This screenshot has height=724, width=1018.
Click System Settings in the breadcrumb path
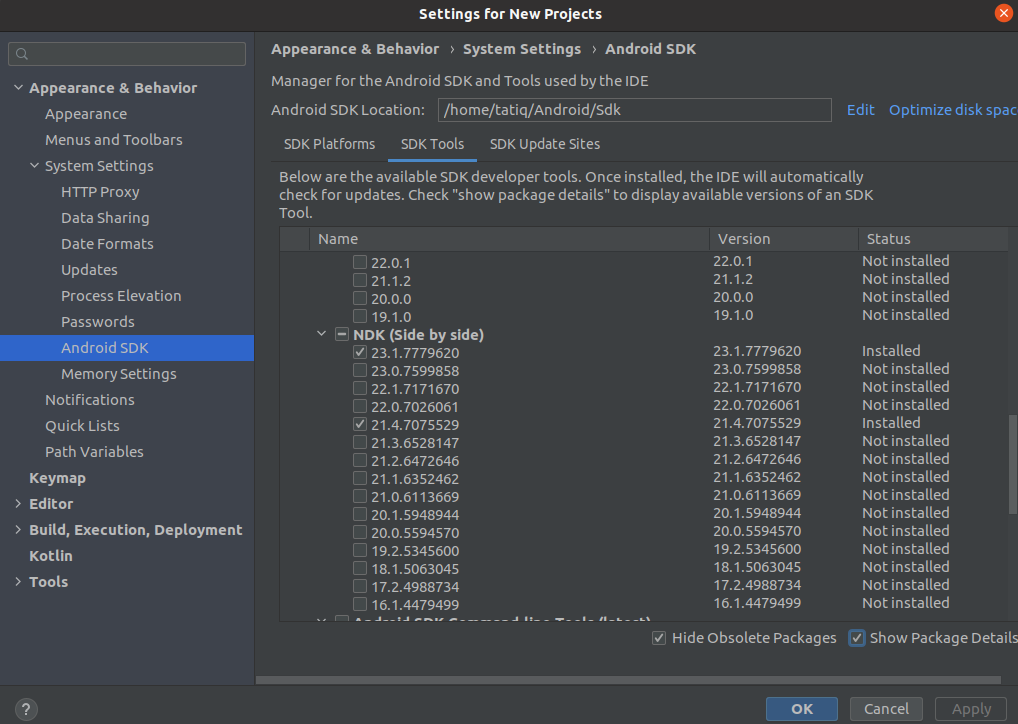tap(521, 48)
